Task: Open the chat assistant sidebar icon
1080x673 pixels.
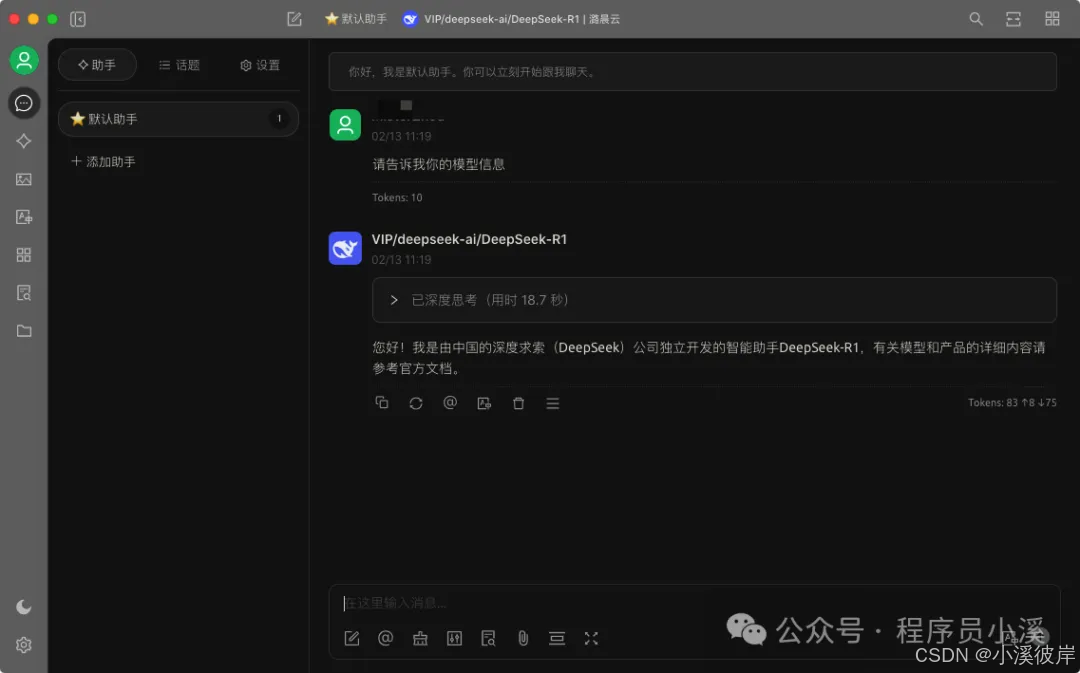Action: tap(24, 103)
